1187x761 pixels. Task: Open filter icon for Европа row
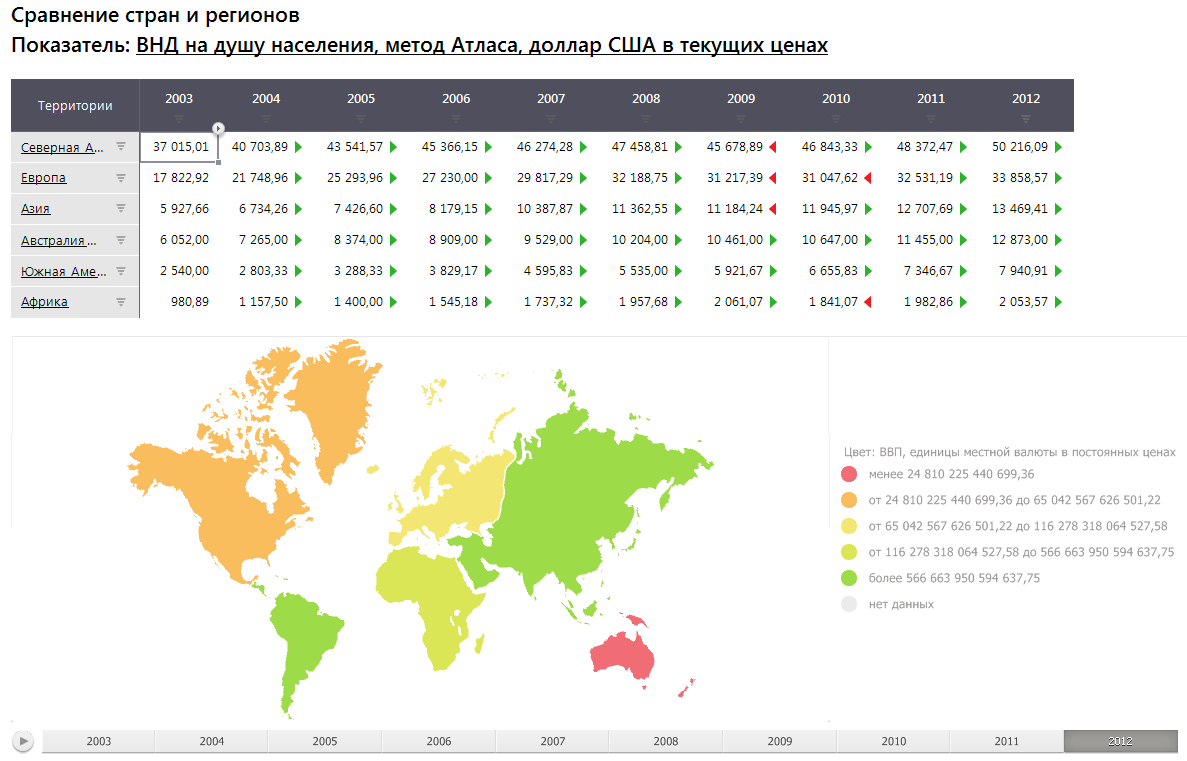(x=120, y=177)
